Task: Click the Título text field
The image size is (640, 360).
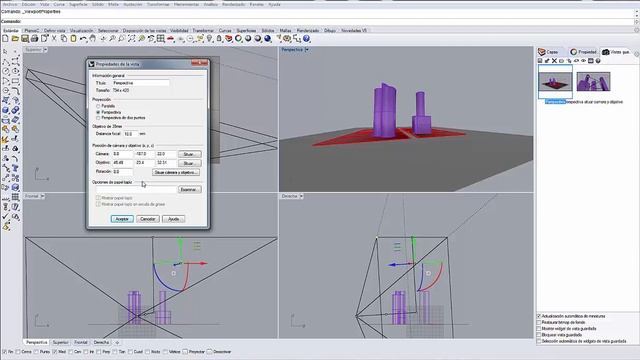Action: tap(140, 83)
